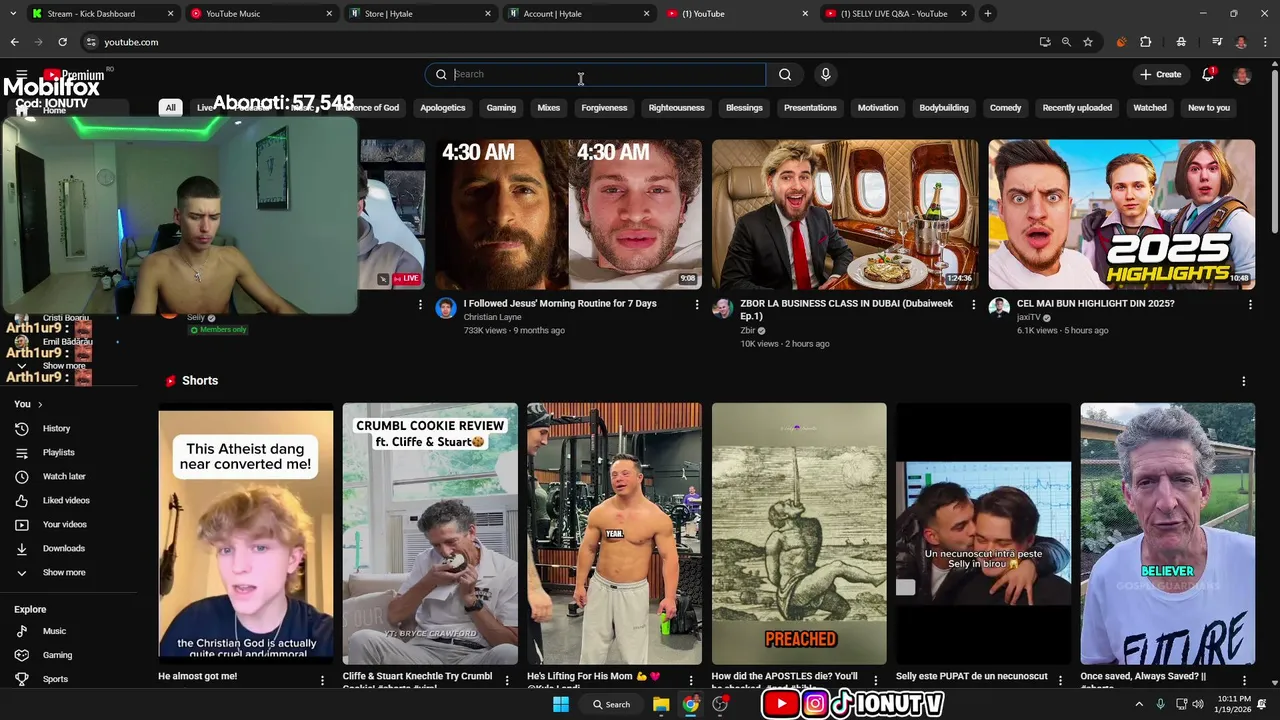Select the New to you filter chip

1209,108
